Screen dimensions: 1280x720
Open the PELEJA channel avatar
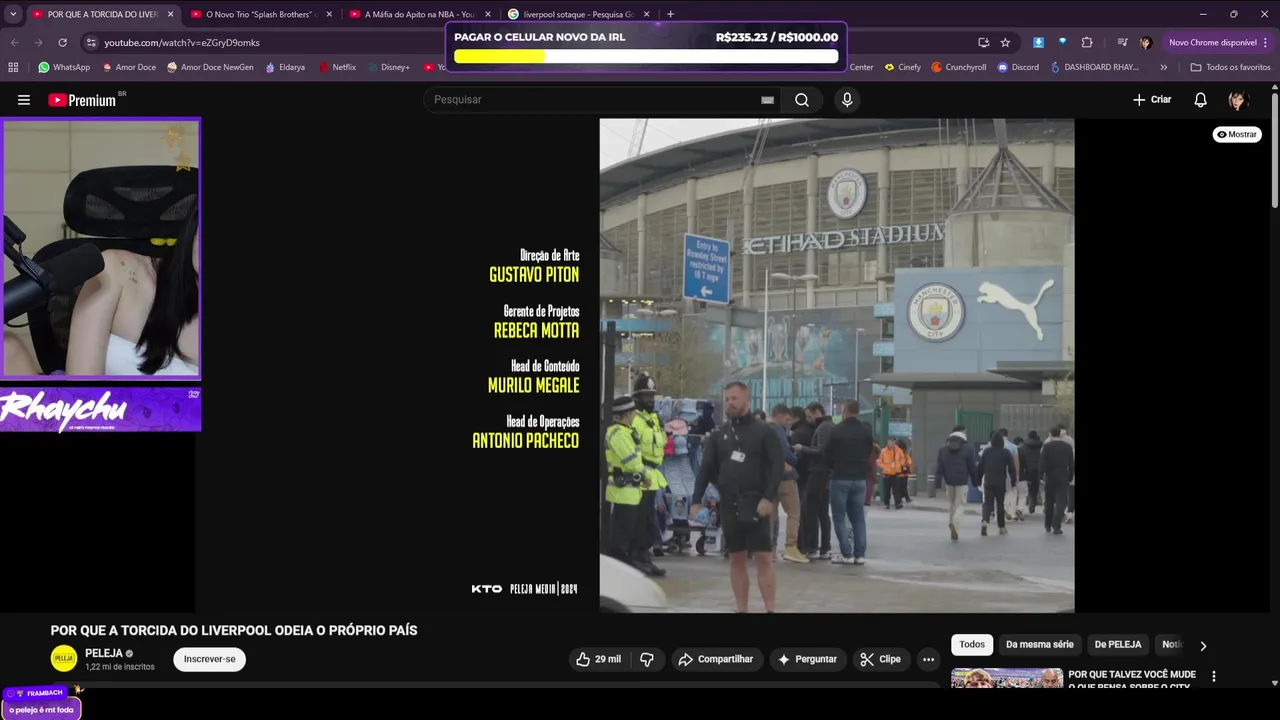64,658
